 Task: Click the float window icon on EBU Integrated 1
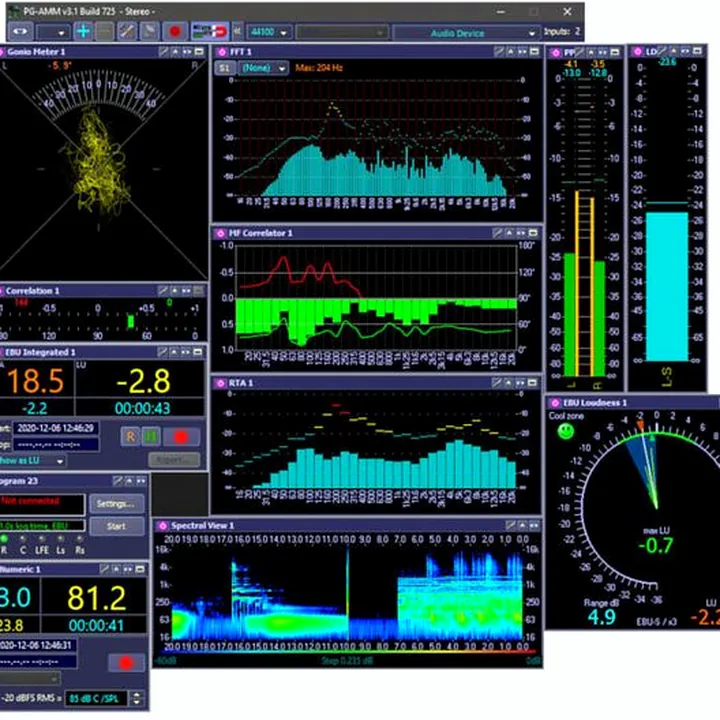(198, 352)
